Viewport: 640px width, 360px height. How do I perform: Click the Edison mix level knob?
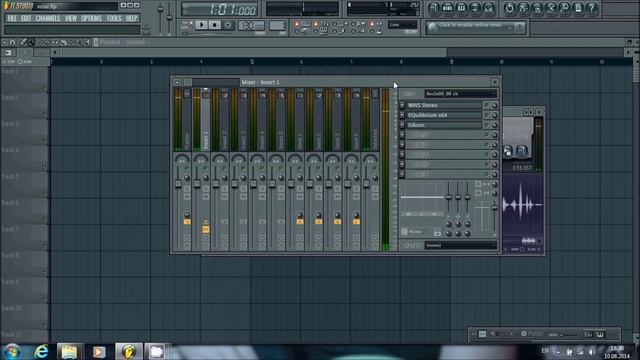(x=494, y=125)
